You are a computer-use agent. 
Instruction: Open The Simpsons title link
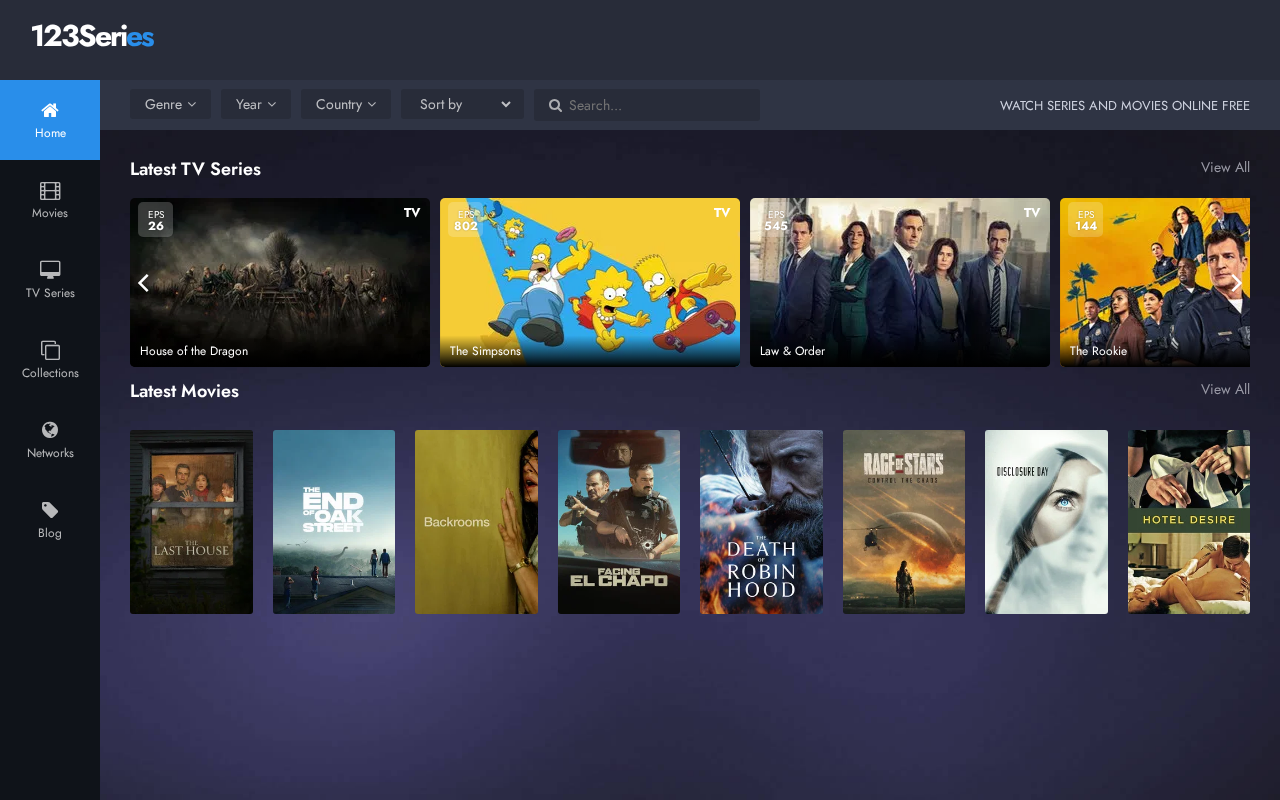485,351
